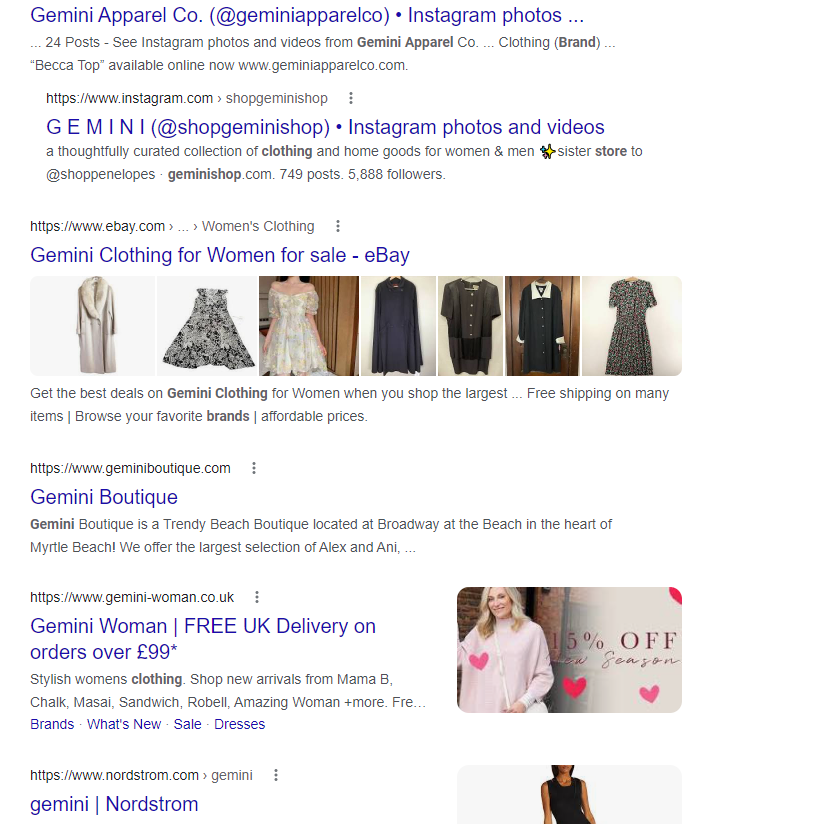Click the 15% OFF New Season promo image
The height and width of the screenshot is (824, 830).
pos(569,650)
